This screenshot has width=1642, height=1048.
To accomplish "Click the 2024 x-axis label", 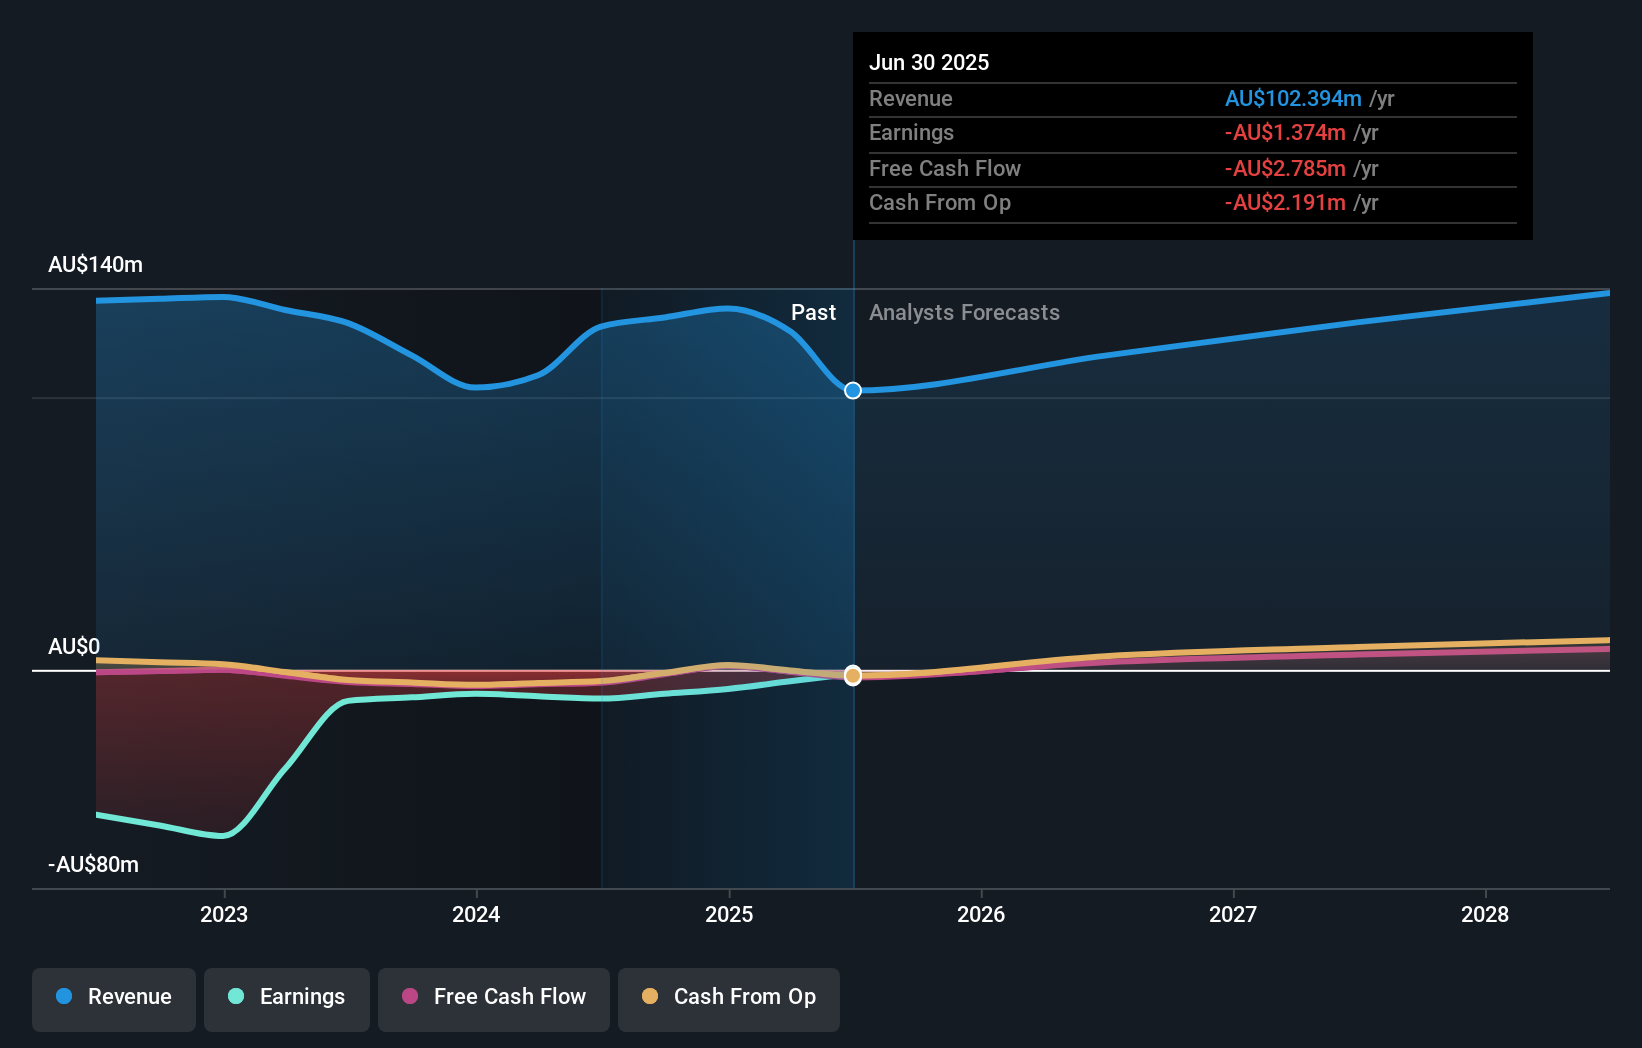I will coord(476,915).
